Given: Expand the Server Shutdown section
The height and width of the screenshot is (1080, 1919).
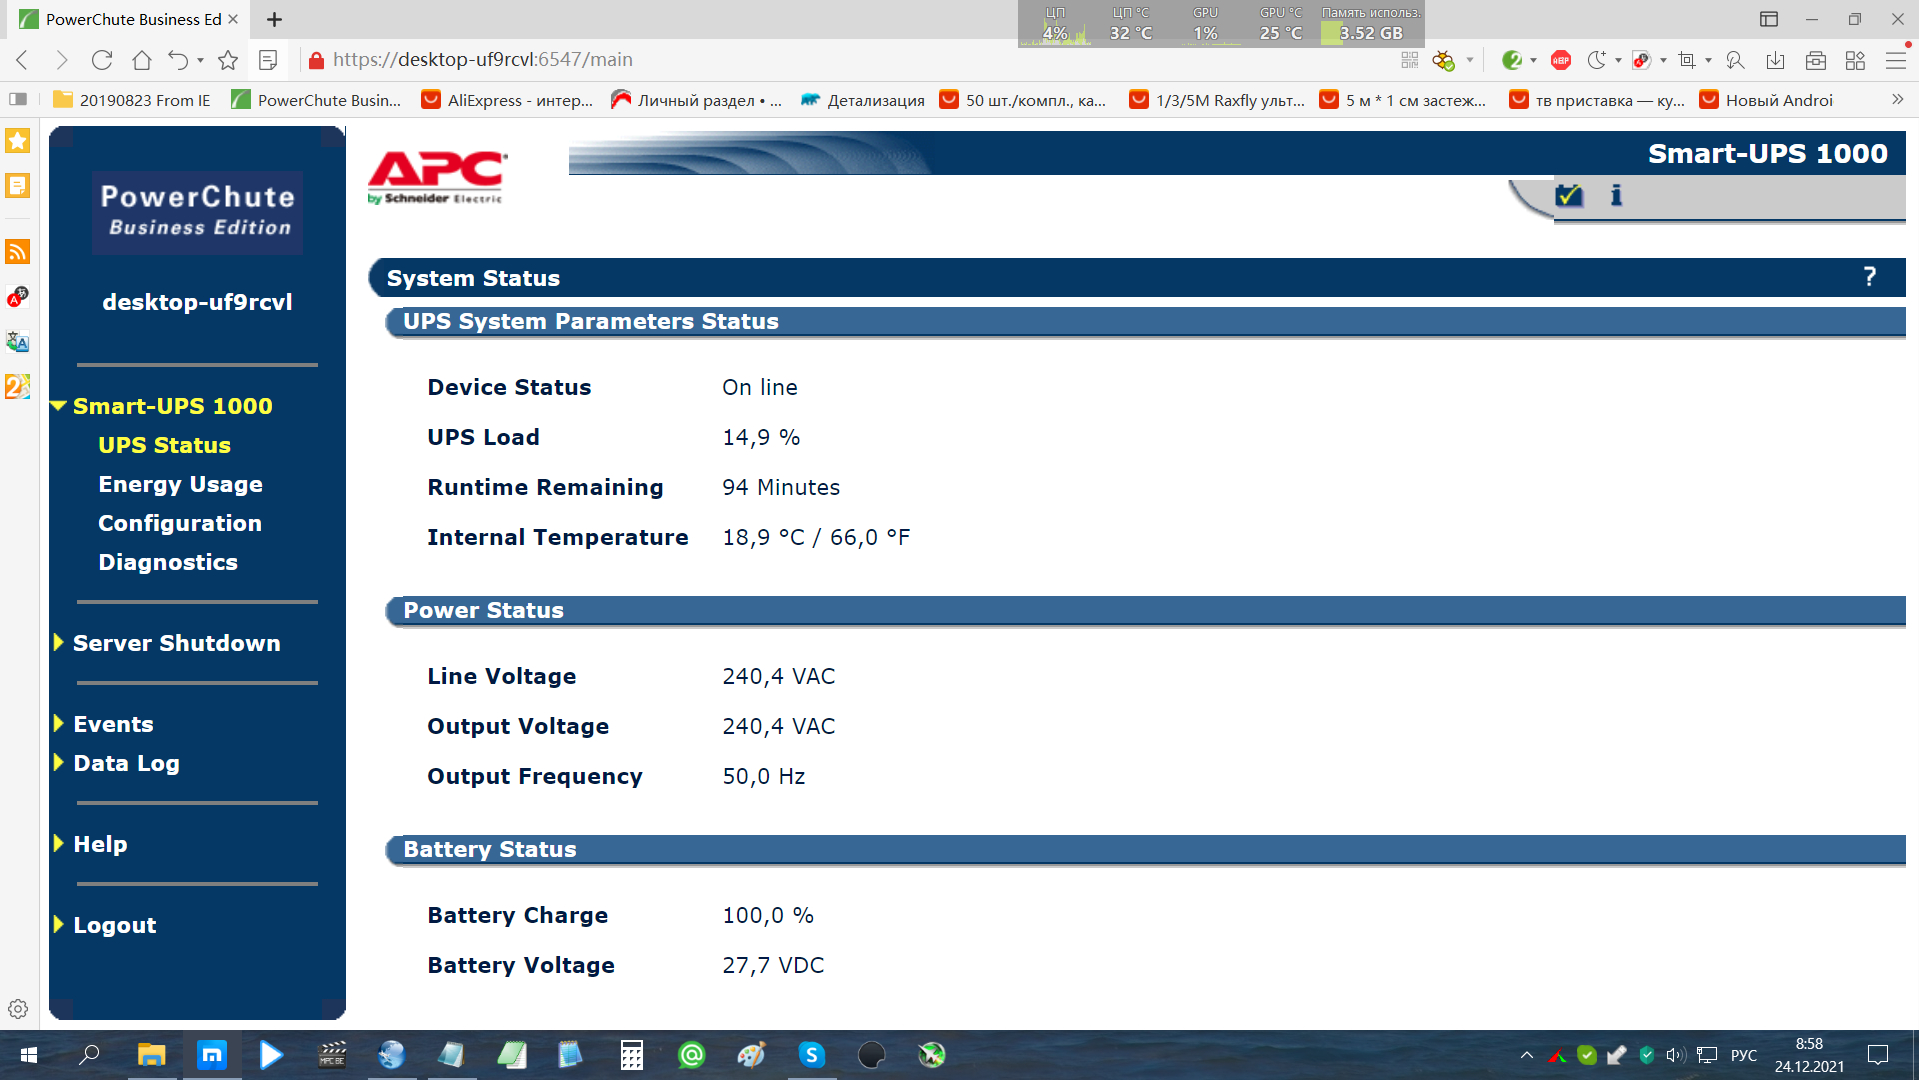Looking at the screenshot, I should (59, 642).
